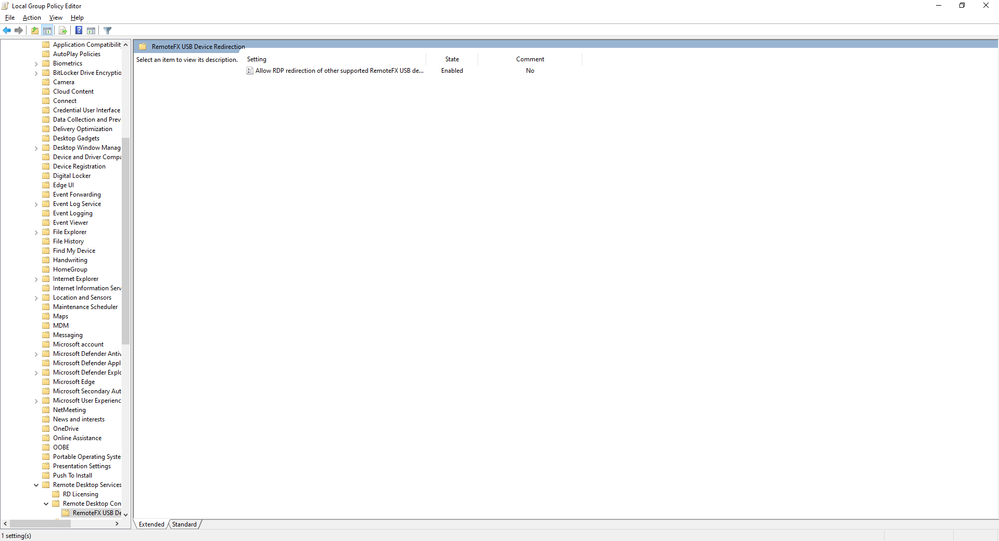
Task: Select News and interests tree item
Action: [78, 419]
